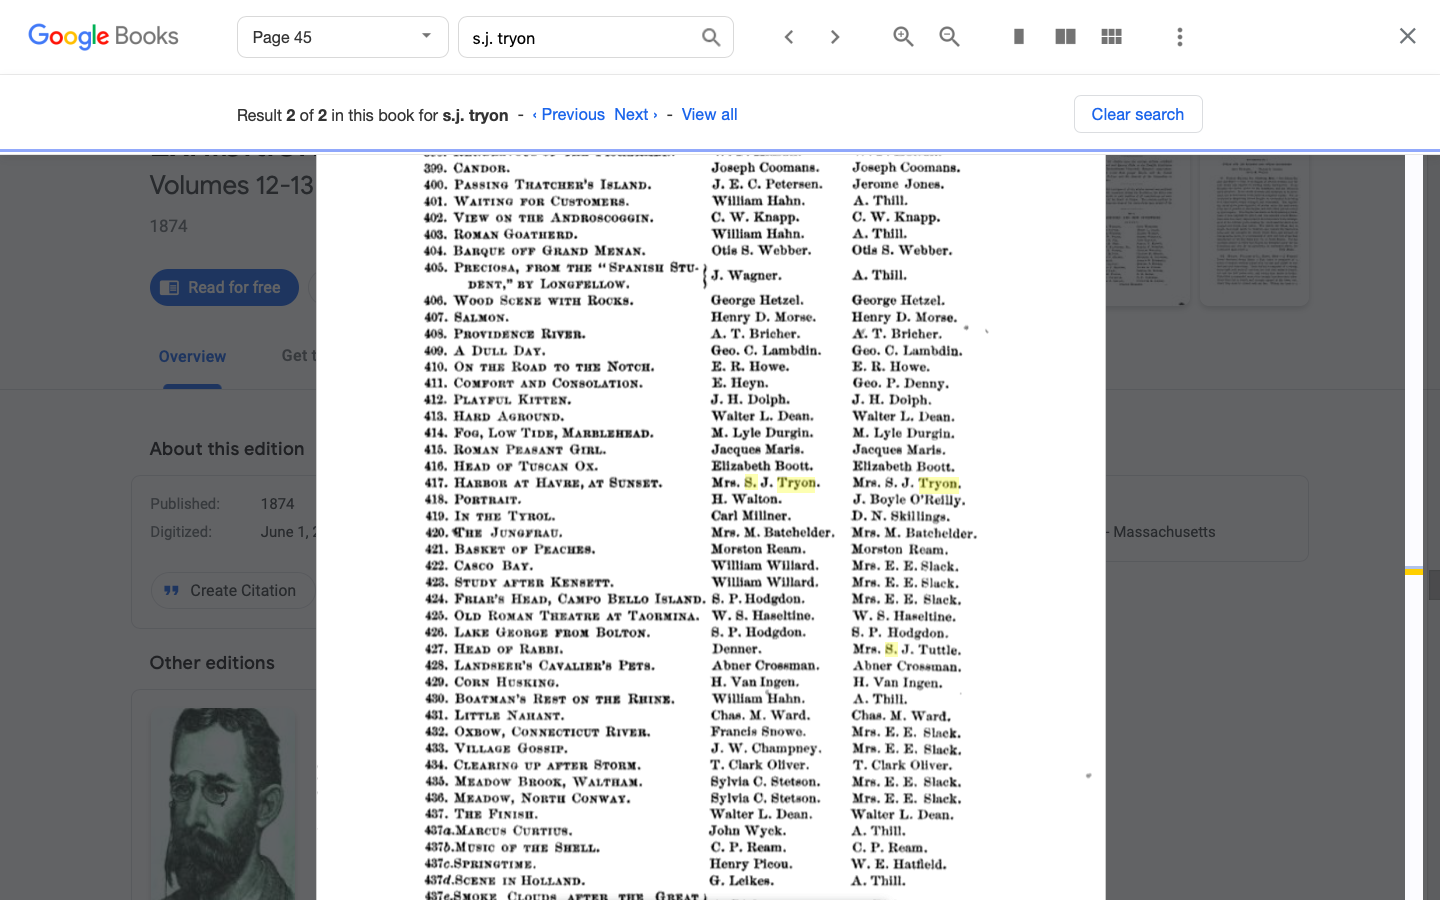This screenshot has width=1440, height=900.
Task: Switch to the Overview tab
Action: (192, 356)
